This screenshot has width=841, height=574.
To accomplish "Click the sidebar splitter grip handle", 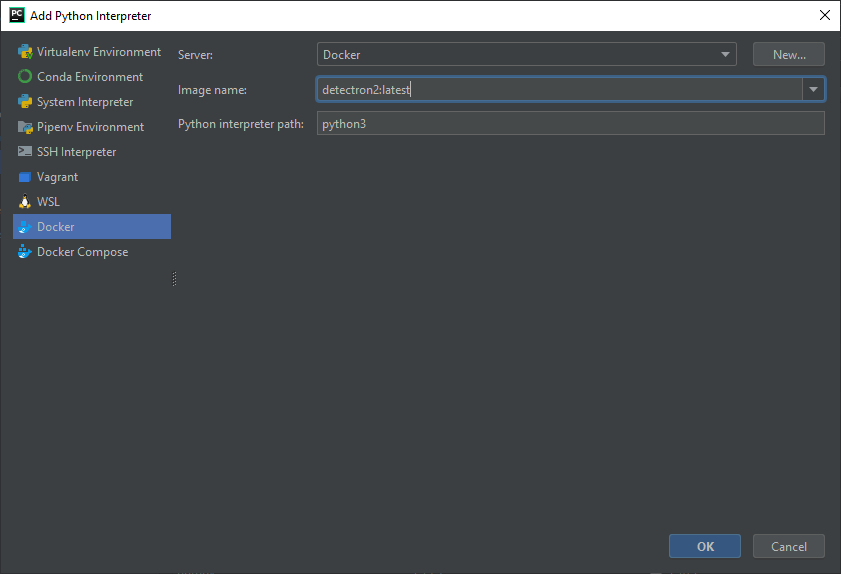I will 174,279.
